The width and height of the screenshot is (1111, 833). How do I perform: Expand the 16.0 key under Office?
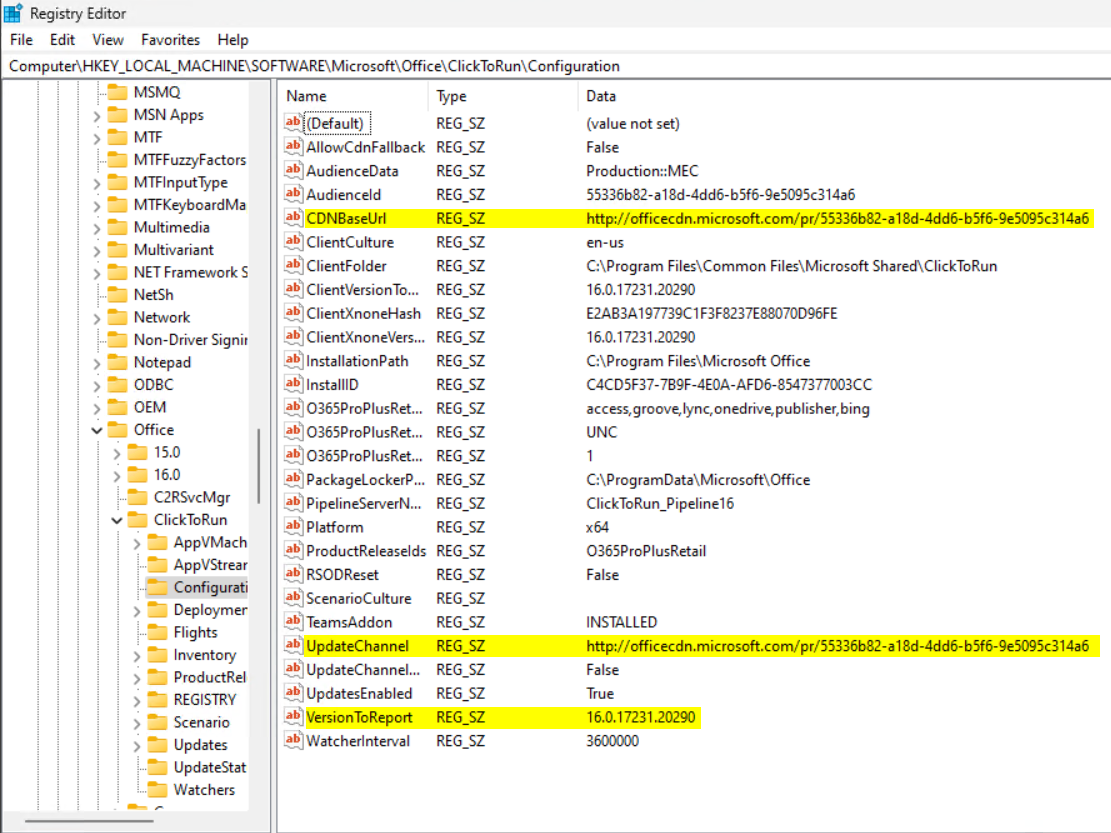point(117,475)
